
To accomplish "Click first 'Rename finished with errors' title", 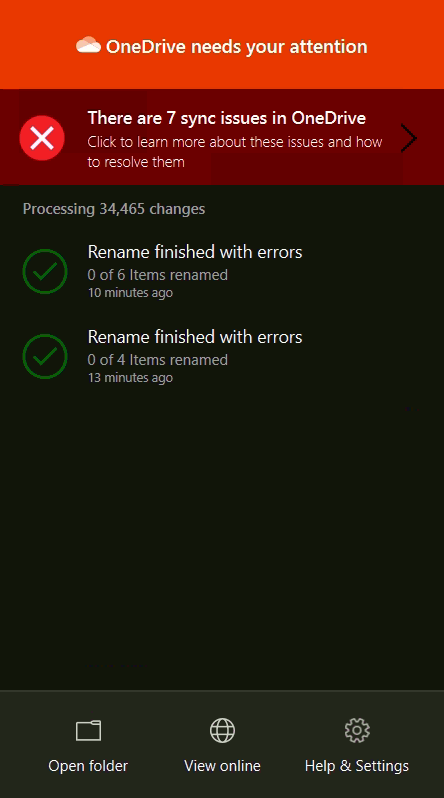I will click(x=195, y=252).
